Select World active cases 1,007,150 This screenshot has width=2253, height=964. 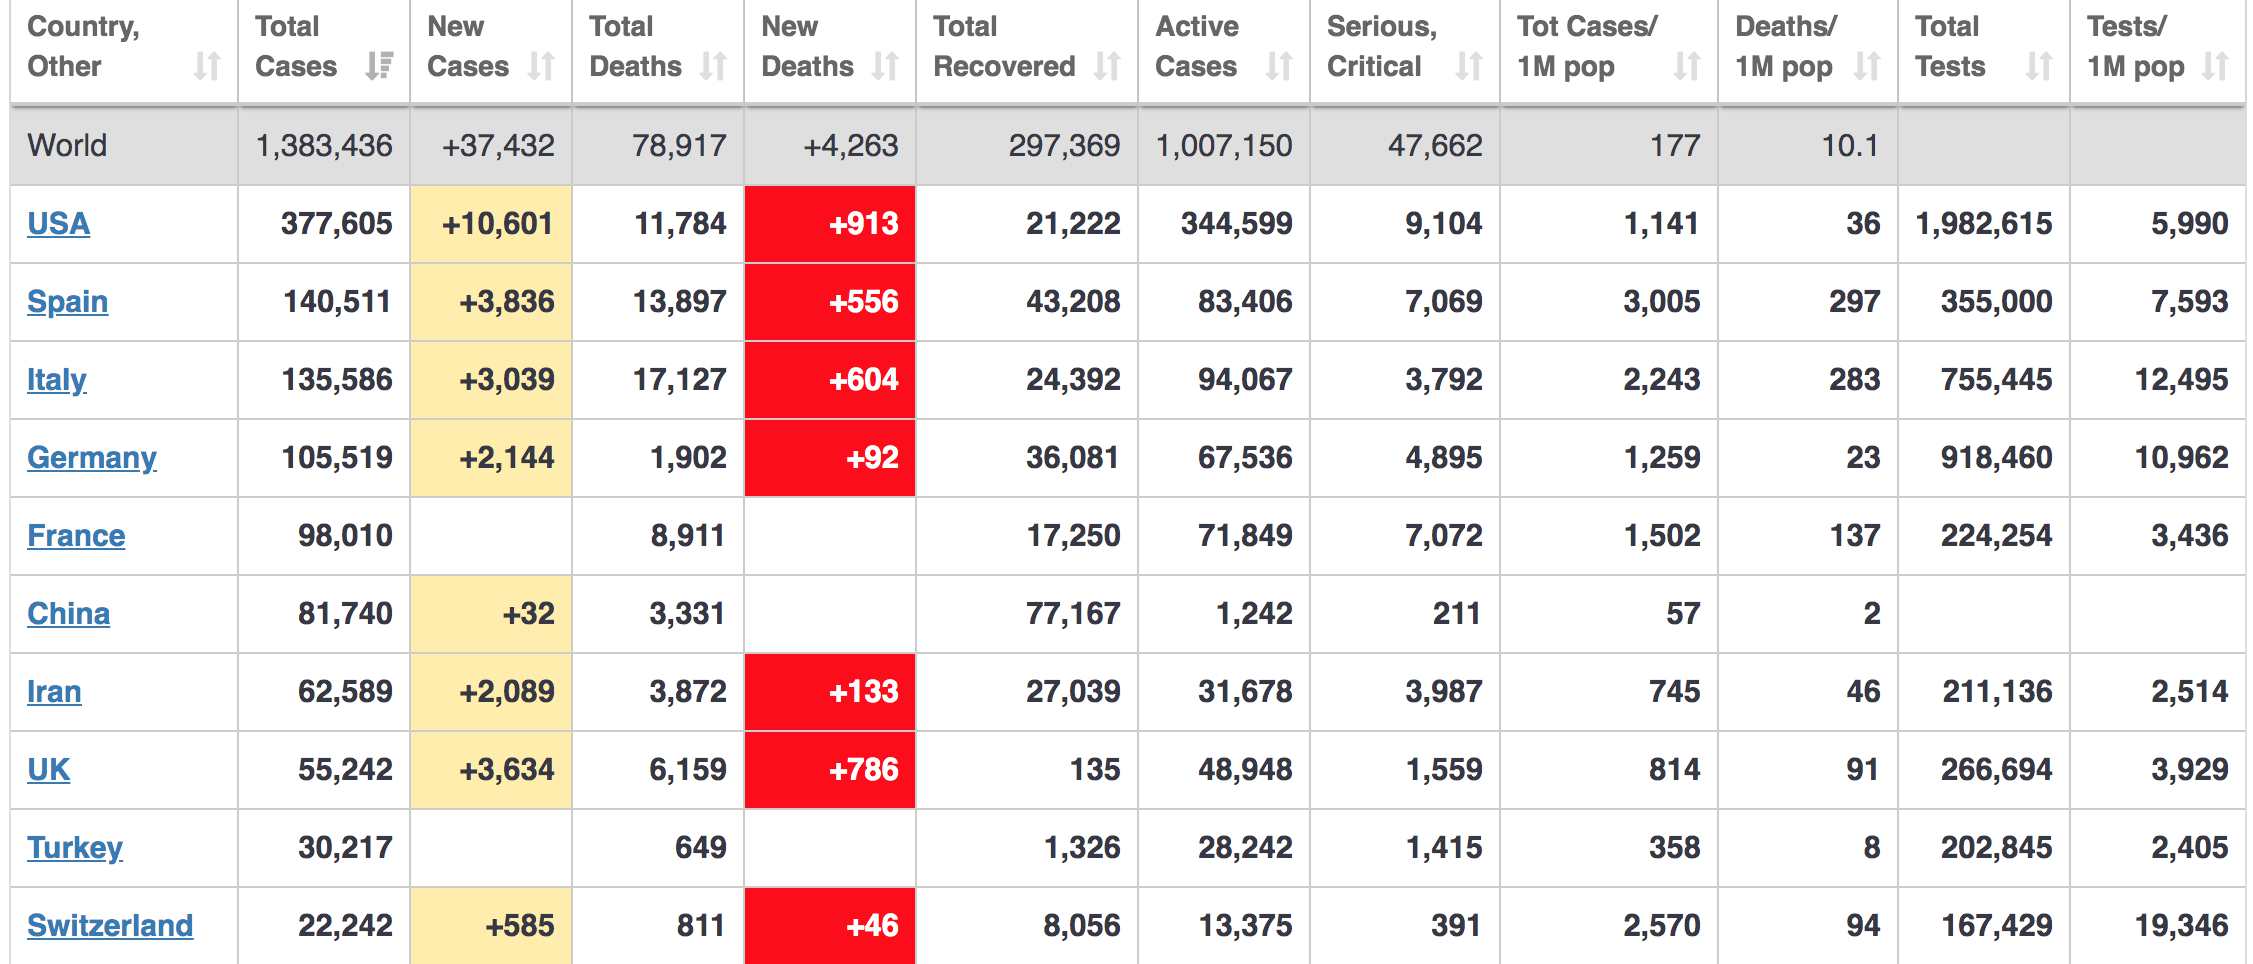click(x=1224, y=145)
